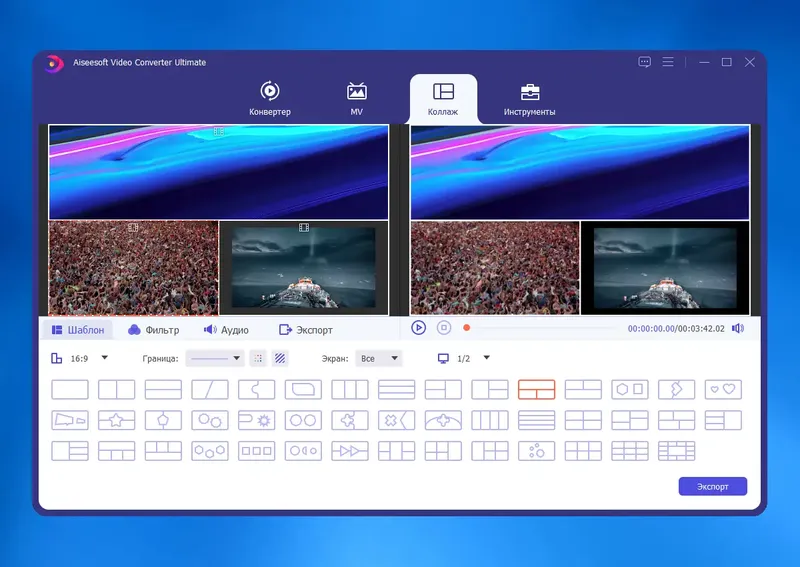The height and width of the screenshot is (567, 800).
Task: Select the two large circles template
Action: click(303, 421)
